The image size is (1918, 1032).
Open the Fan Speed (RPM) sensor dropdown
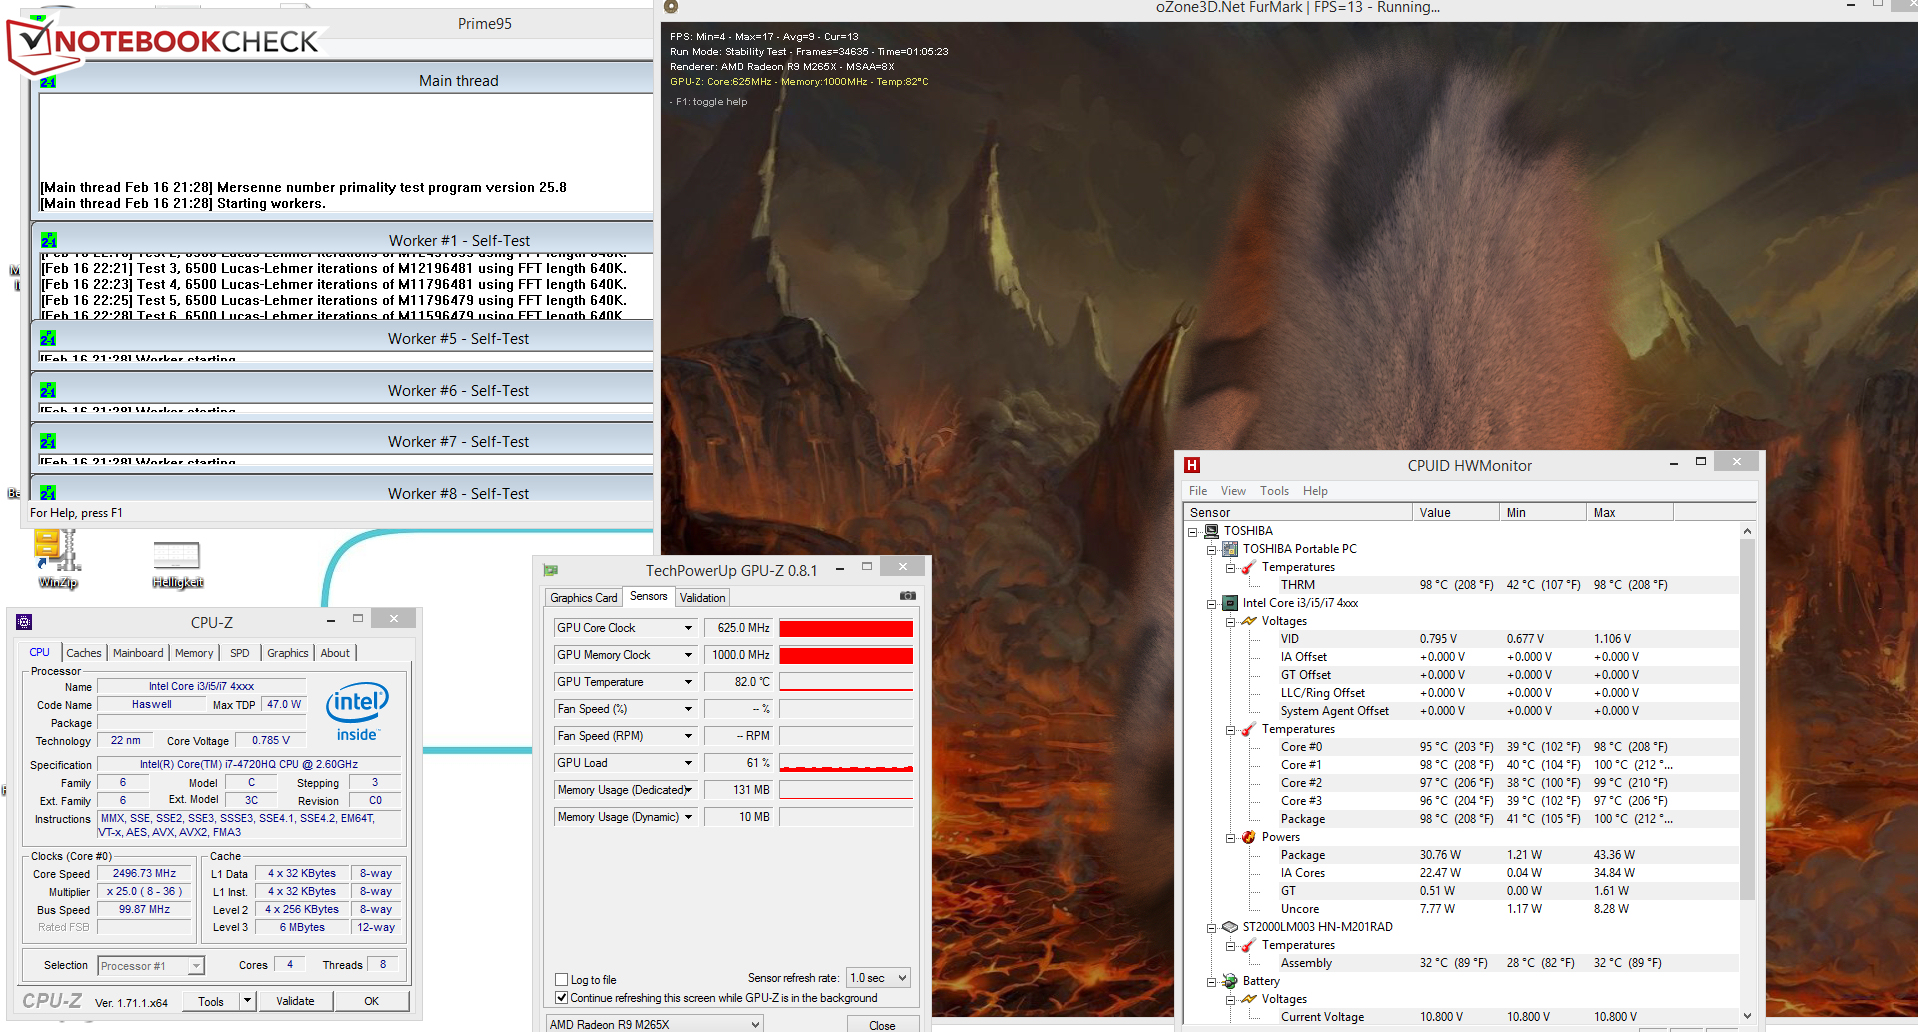(x=688, y=736)
